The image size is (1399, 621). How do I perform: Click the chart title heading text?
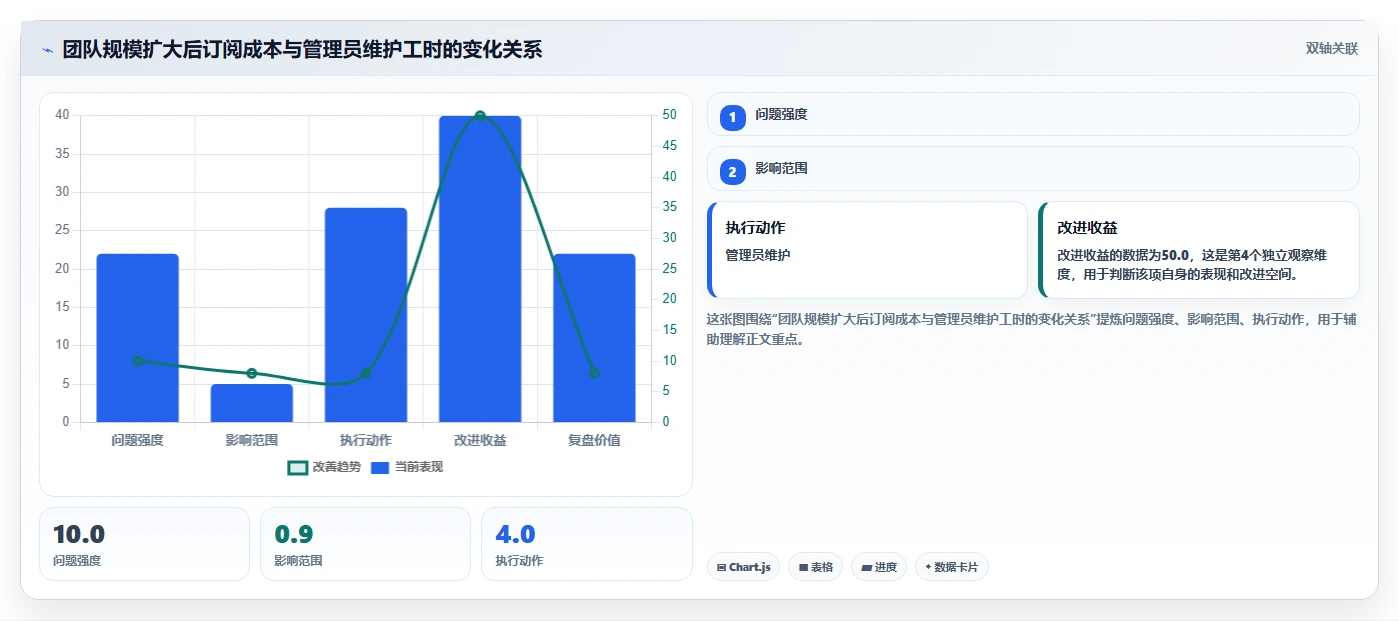[x=302, y=49]
